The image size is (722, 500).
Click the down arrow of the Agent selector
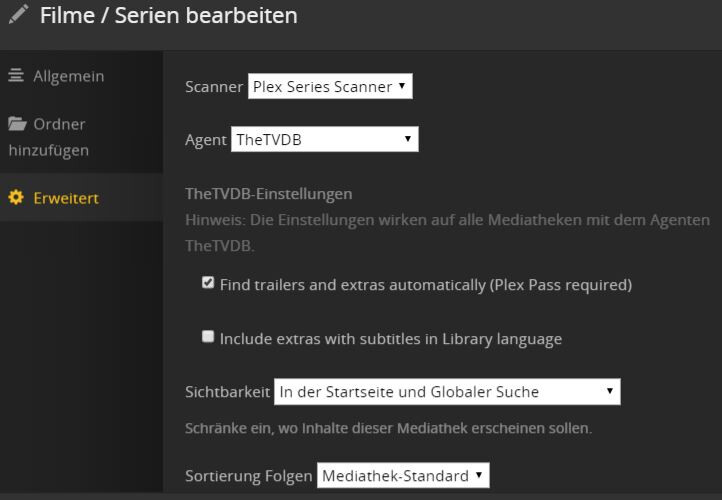click(x=408, y=139)
